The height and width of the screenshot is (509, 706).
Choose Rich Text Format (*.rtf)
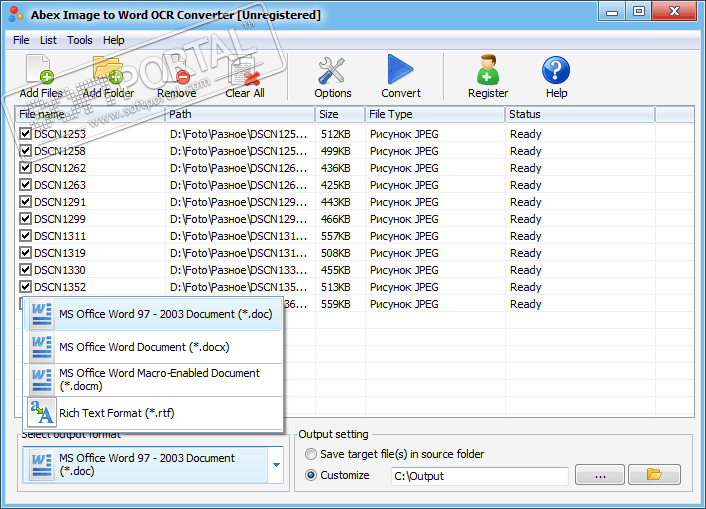(x=153, y=413)
